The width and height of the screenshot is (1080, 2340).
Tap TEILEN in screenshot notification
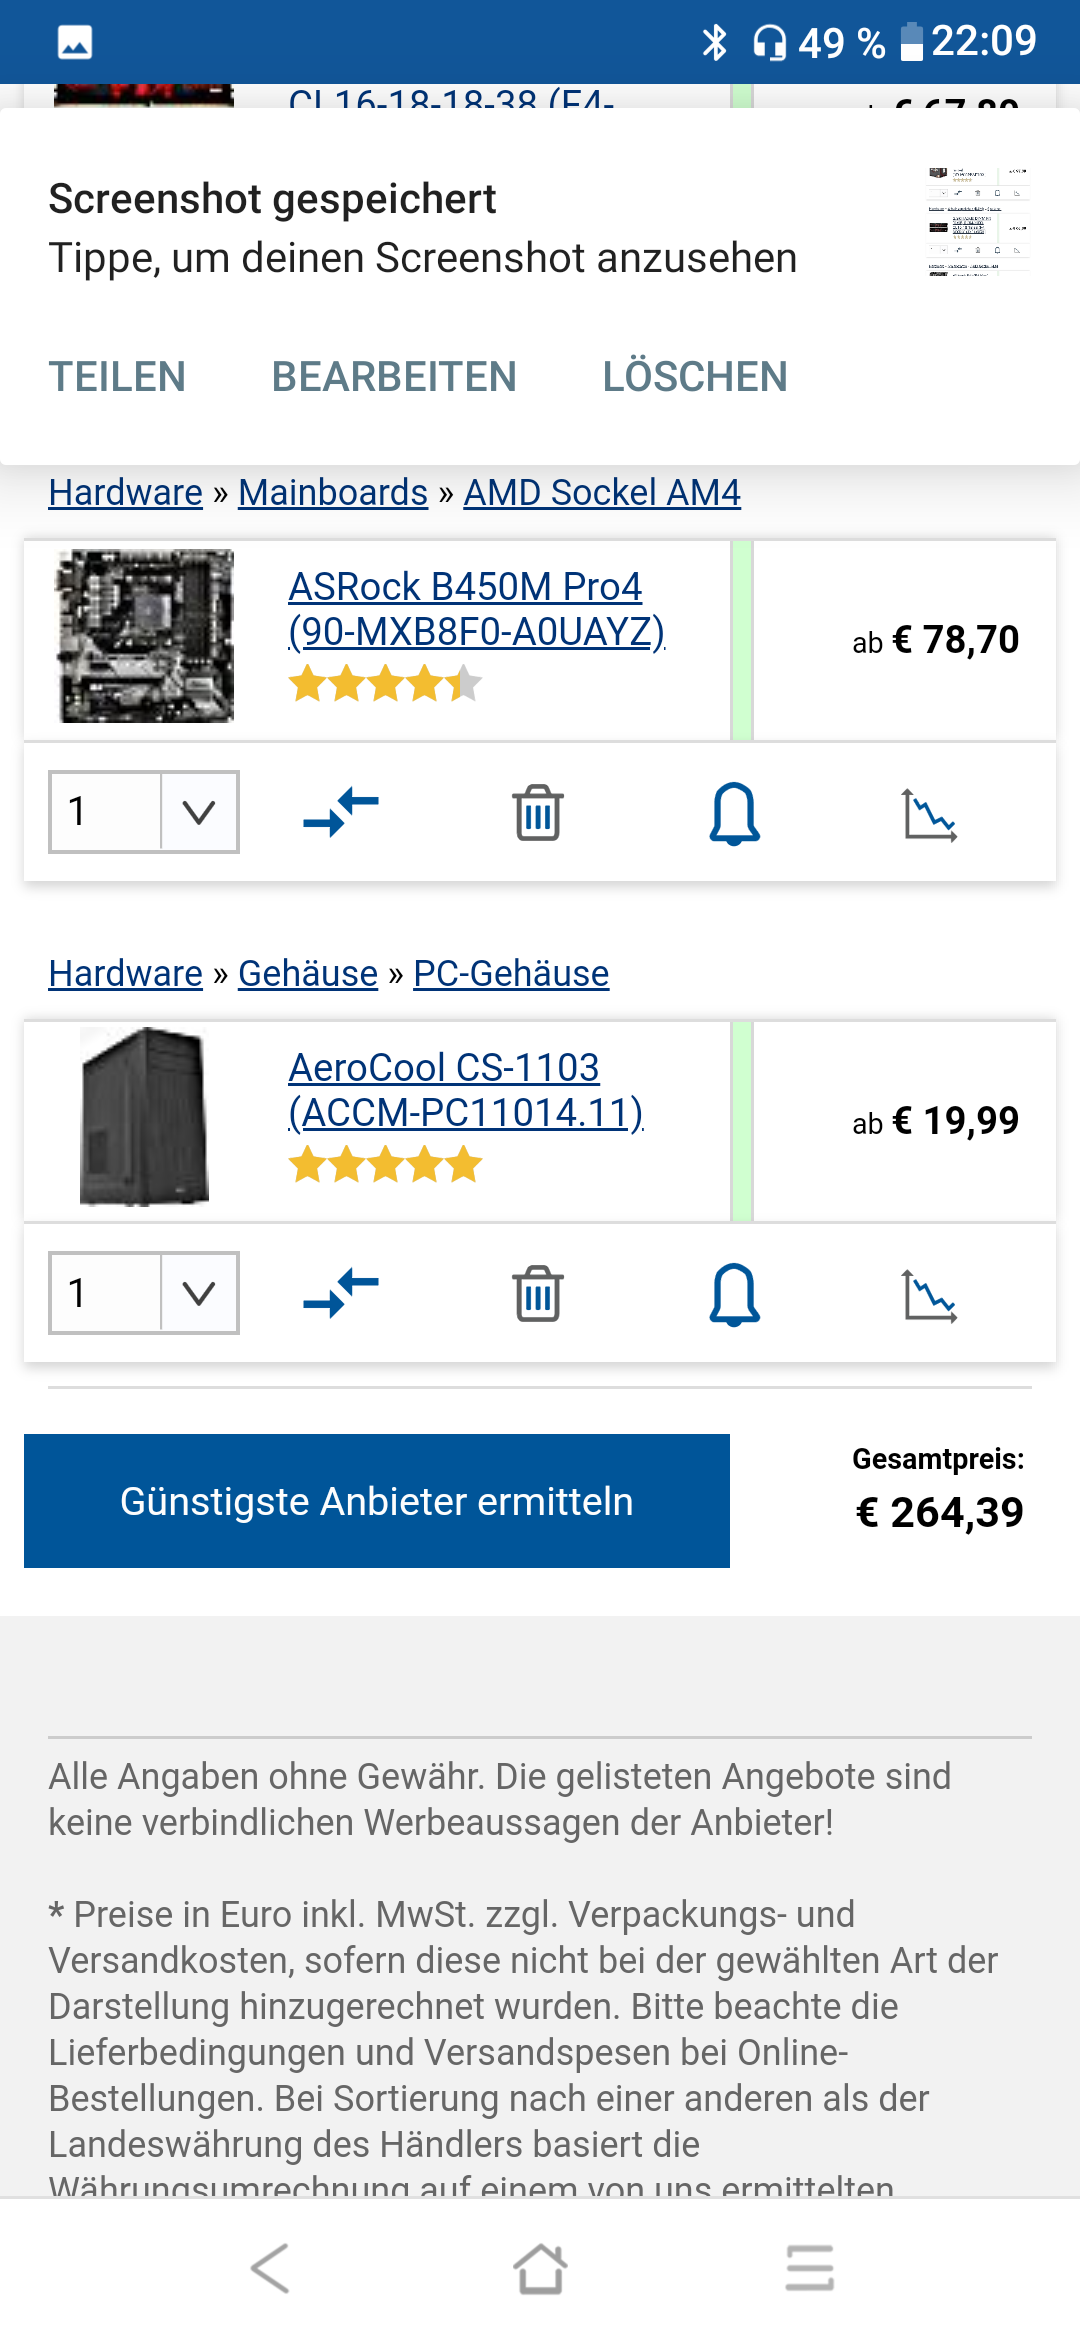pos(117,377)
